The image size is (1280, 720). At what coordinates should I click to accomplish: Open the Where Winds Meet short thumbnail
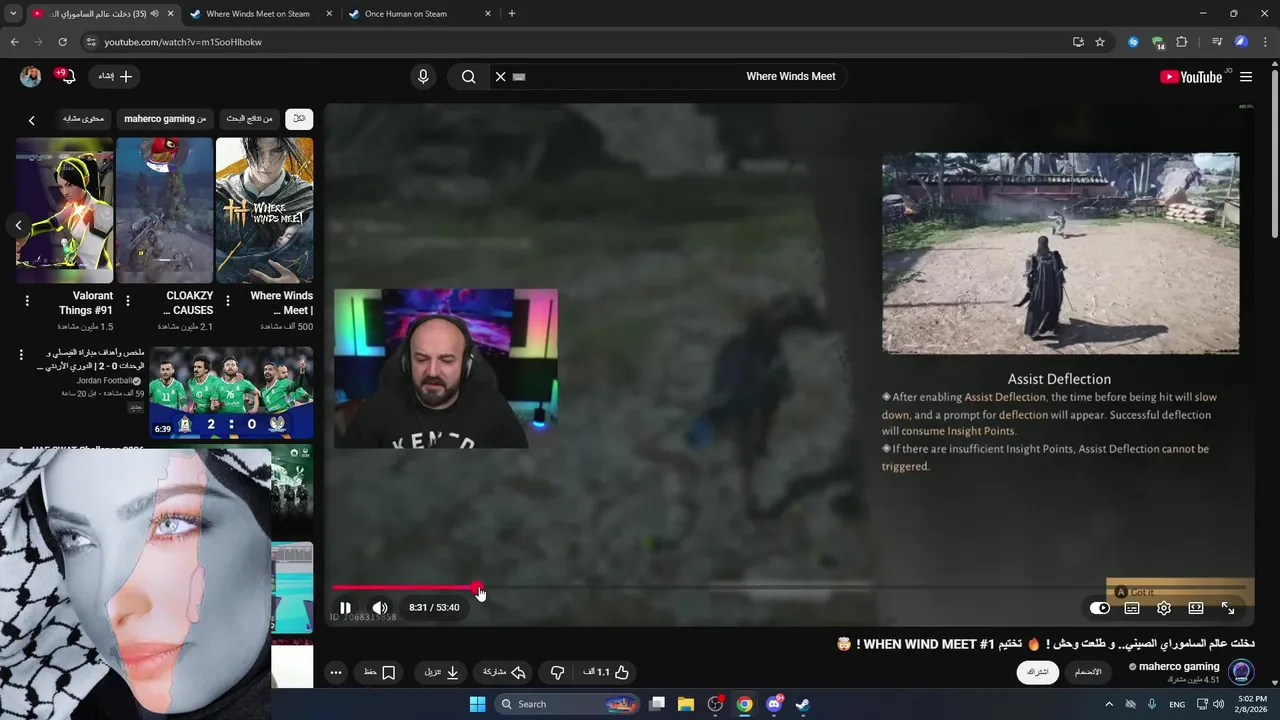pos(264,210)
